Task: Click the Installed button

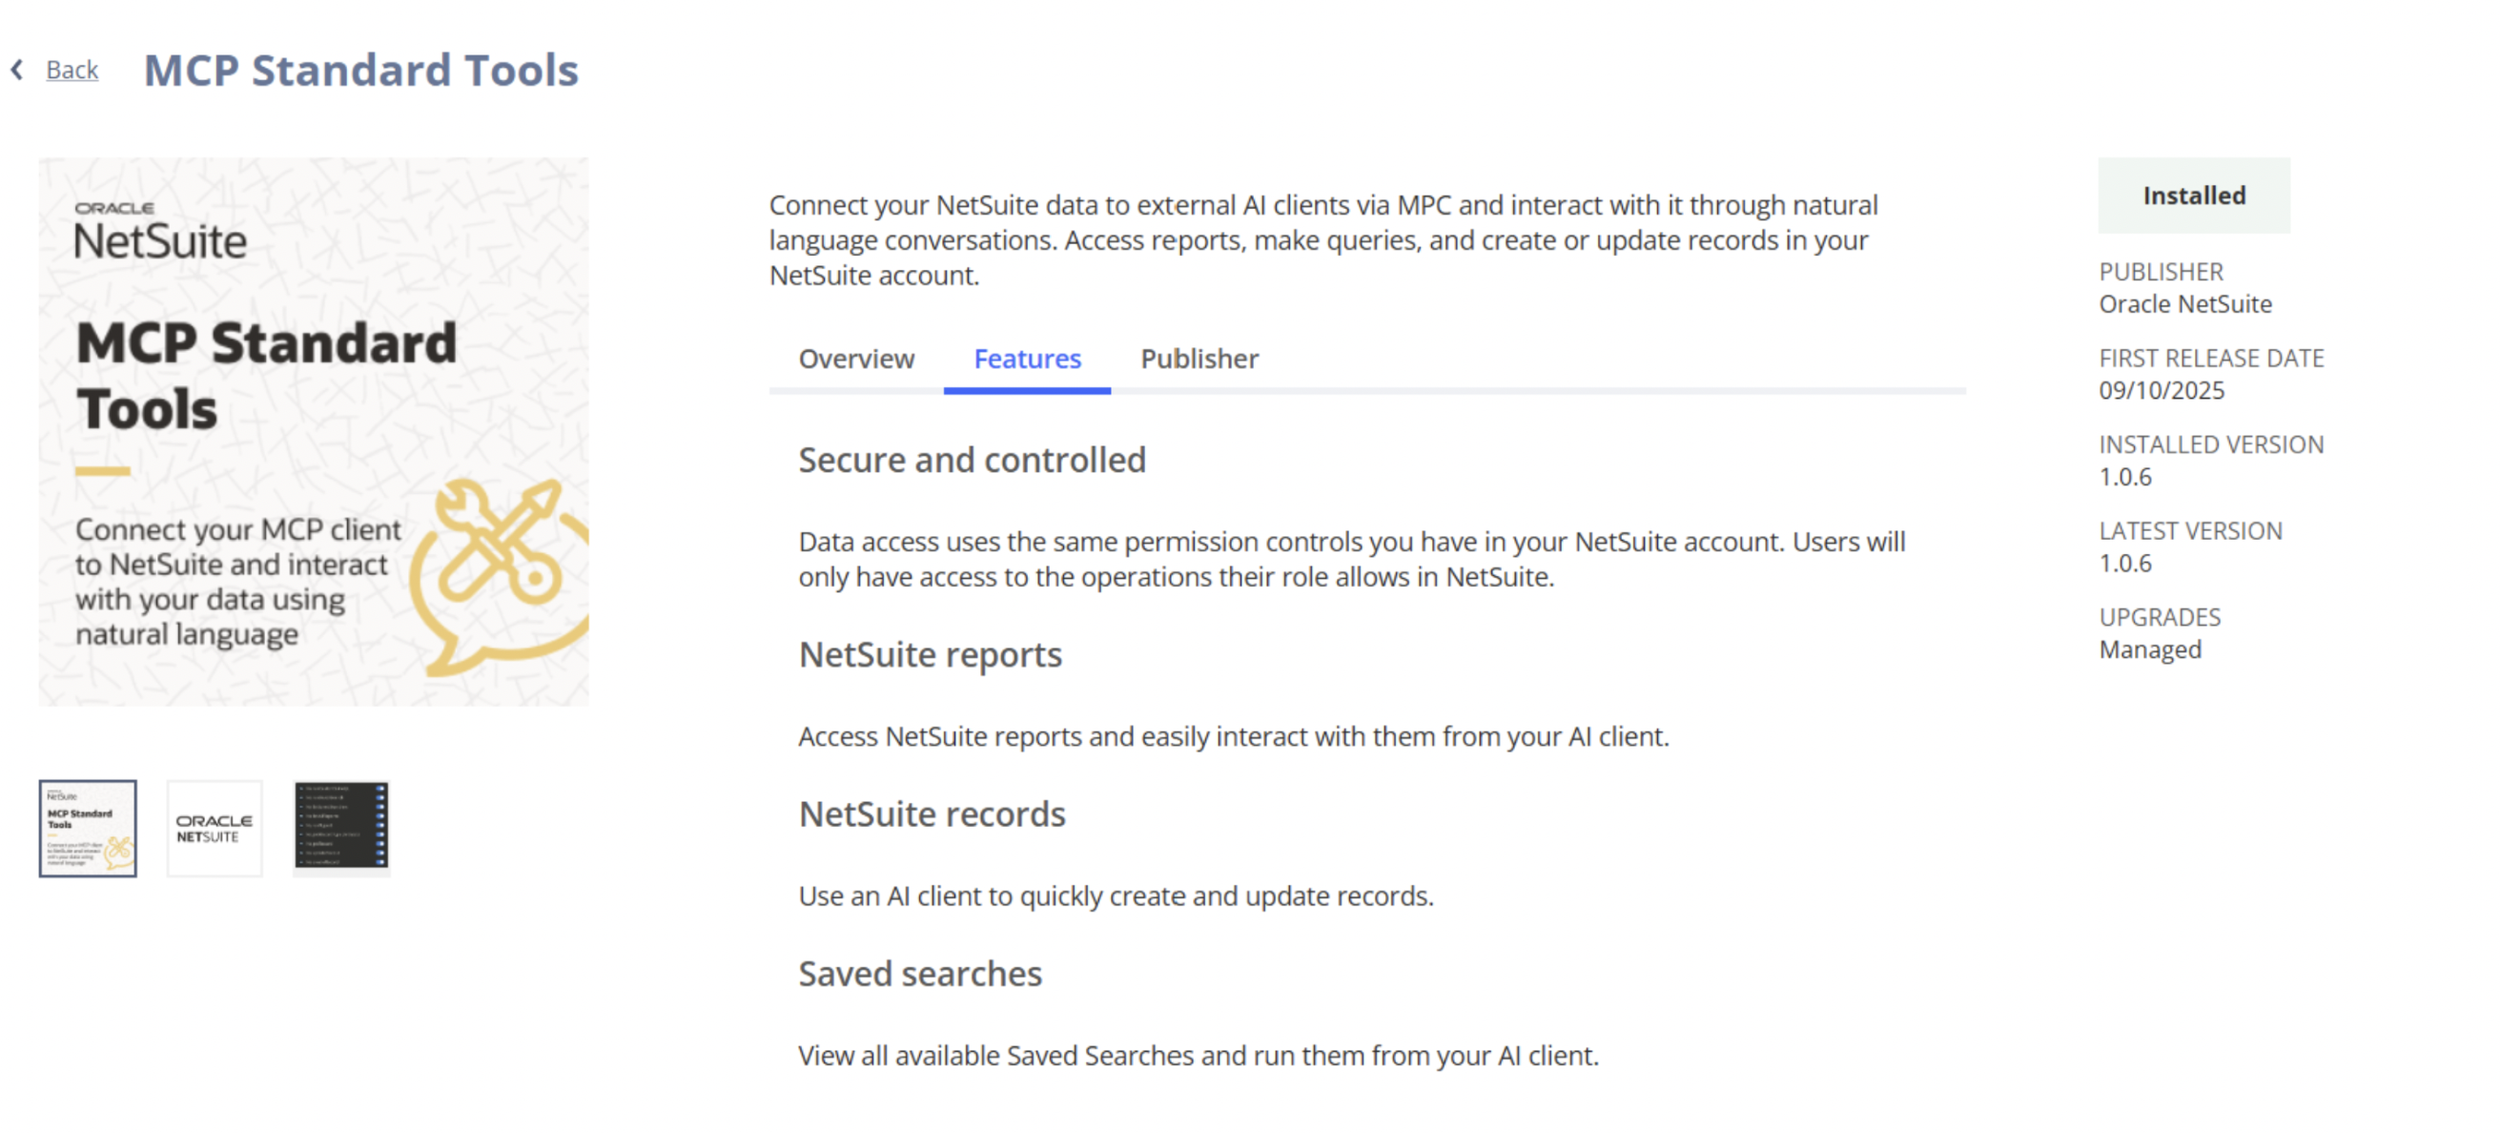Action: 2193,196
